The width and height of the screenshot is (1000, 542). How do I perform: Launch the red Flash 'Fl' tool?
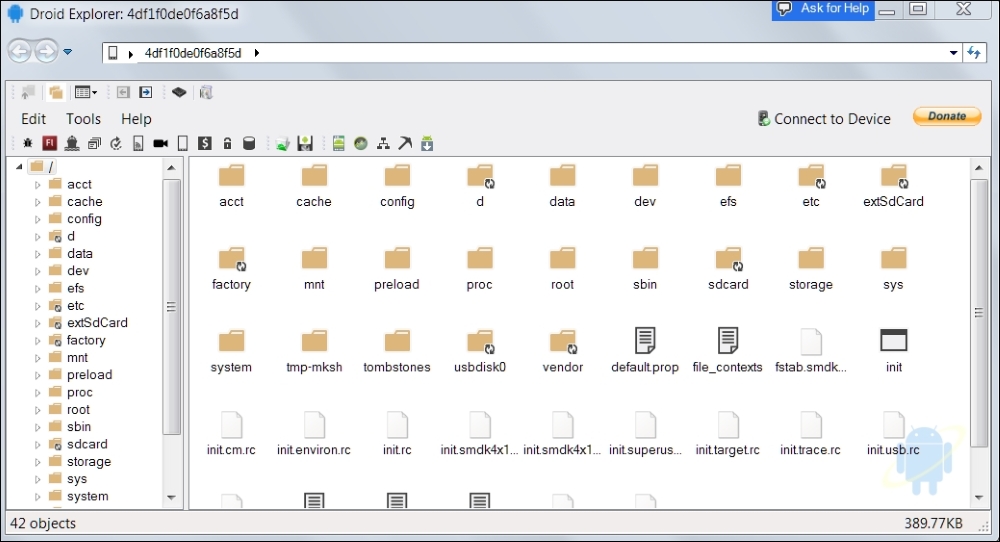[50, 143]
